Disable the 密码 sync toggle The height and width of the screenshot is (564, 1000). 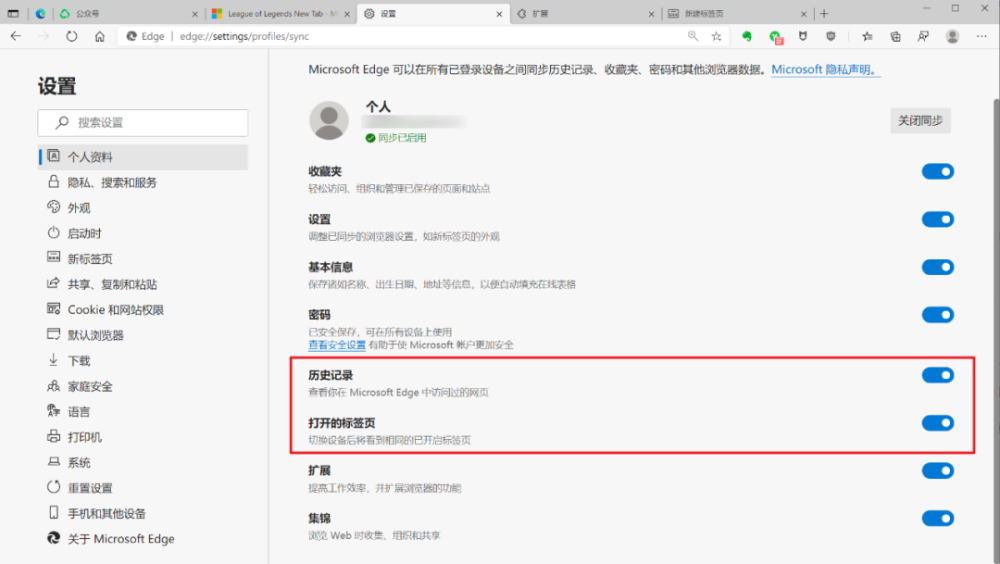(x=938, y=315)
